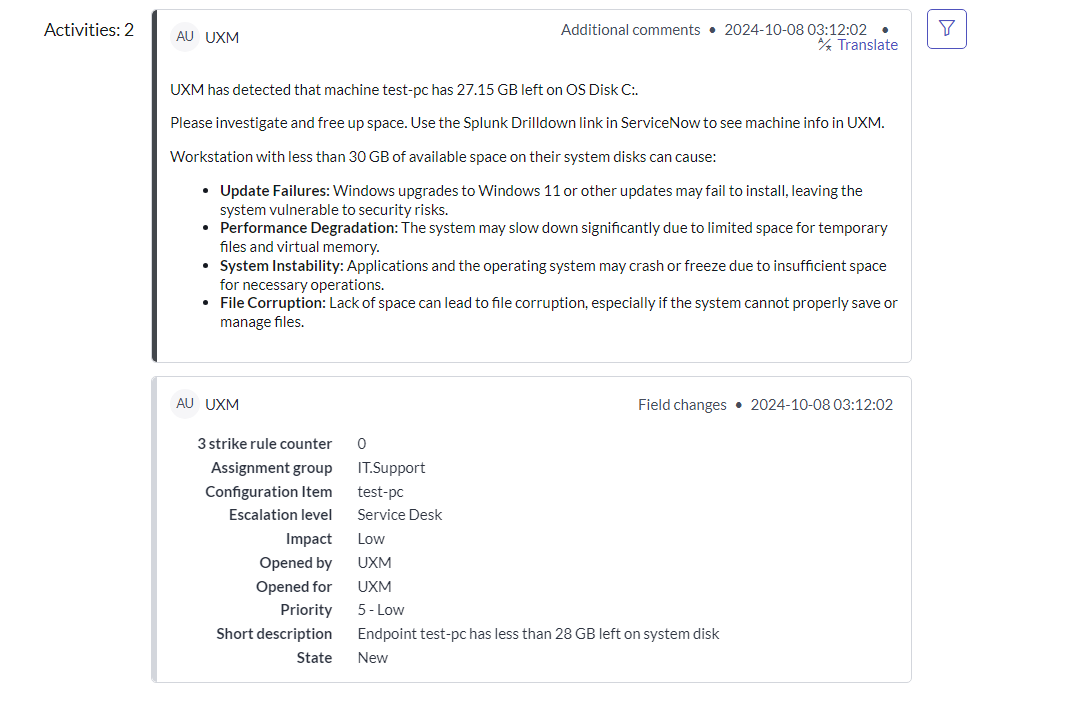Click the Translate sparkle icon
The height and width of the screenshot is (717, 1067).
[825, 45]
